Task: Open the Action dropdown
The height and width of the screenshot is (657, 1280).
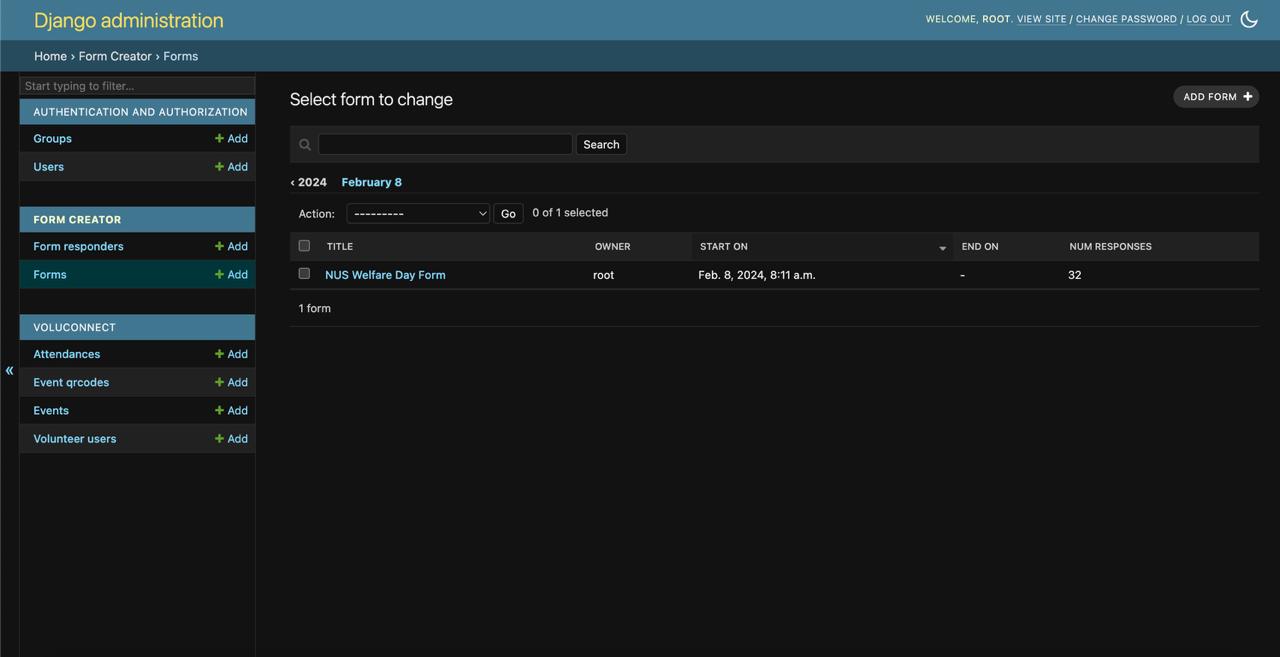Action: [x=418, y=214]
